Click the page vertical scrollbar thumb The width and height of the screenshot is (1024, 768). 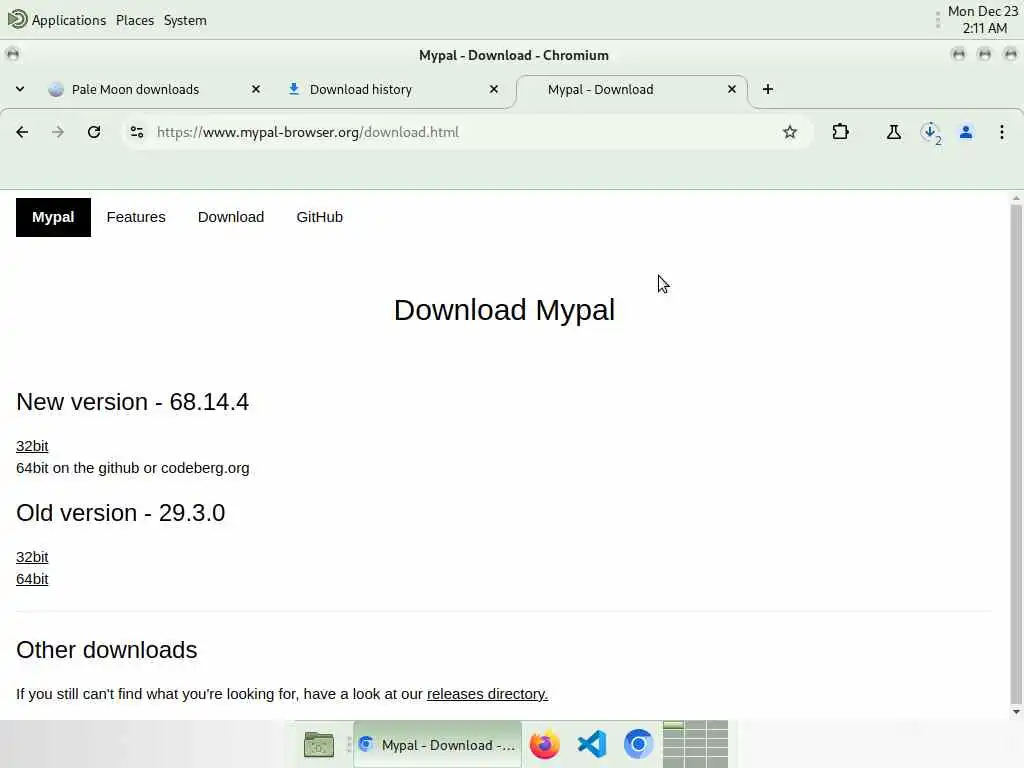[x=1016, y=454]
